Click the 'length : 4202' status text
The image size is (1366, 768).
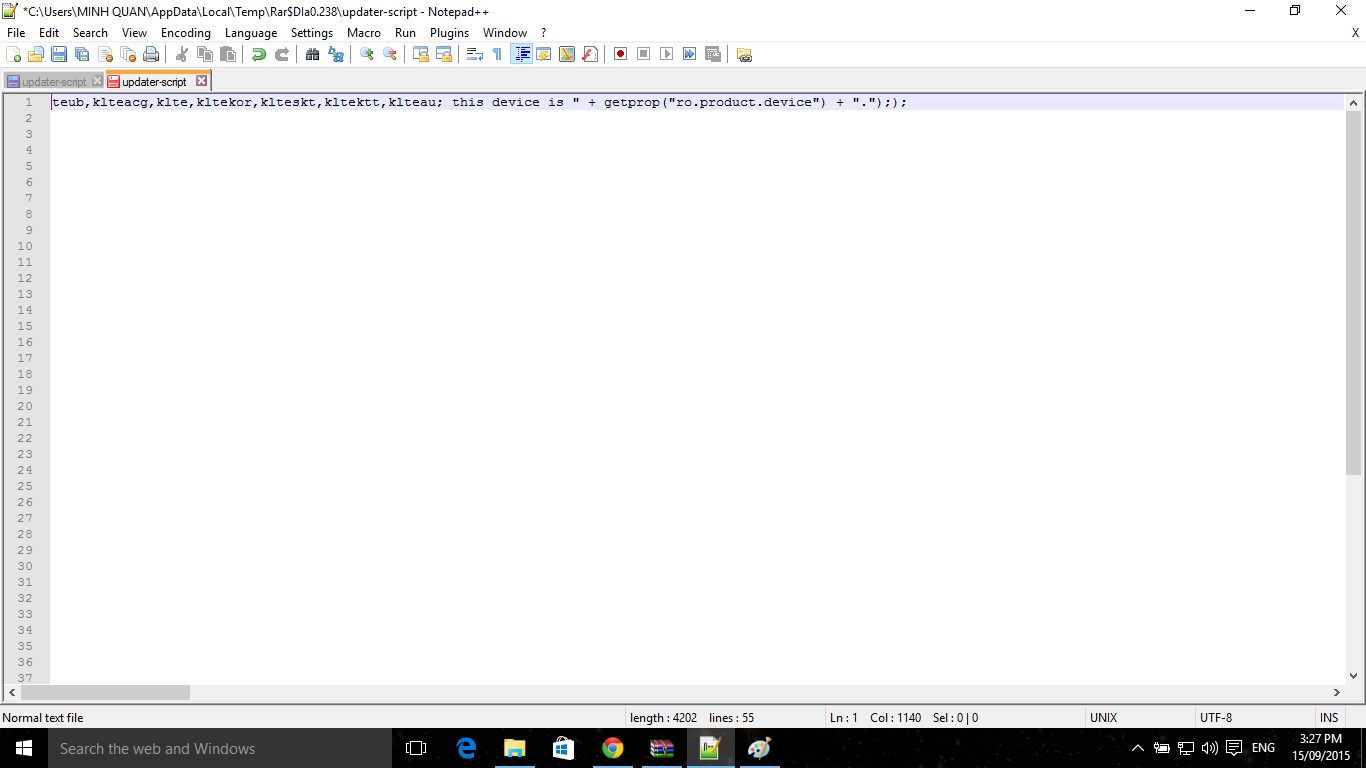click(x=663, y=718)
